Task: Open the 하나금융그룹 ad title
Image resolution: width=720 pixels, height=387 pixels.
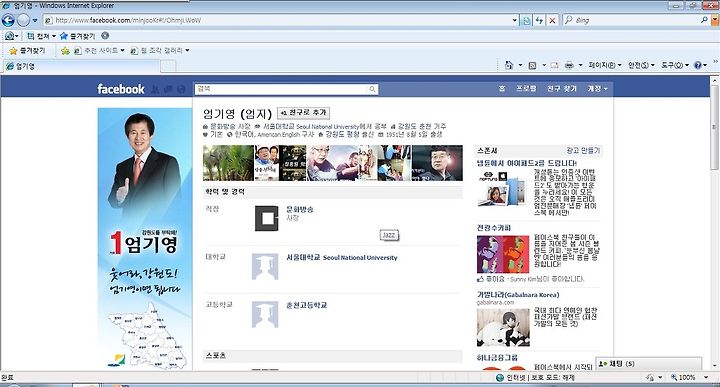Action: click(x=497, y=357)
